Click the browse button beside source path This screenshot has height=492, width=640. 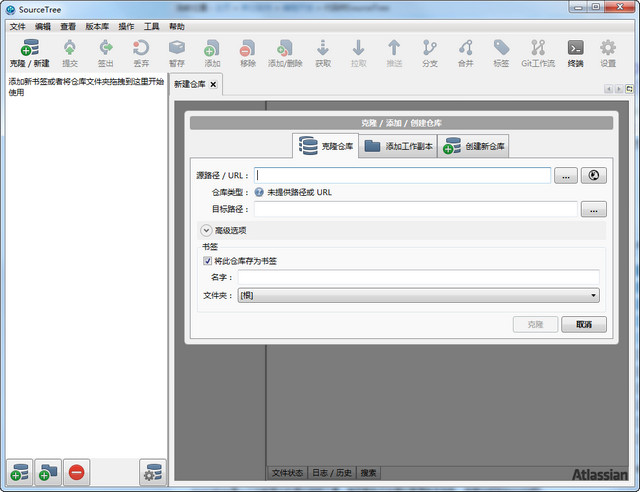click(x=565, y=175)
